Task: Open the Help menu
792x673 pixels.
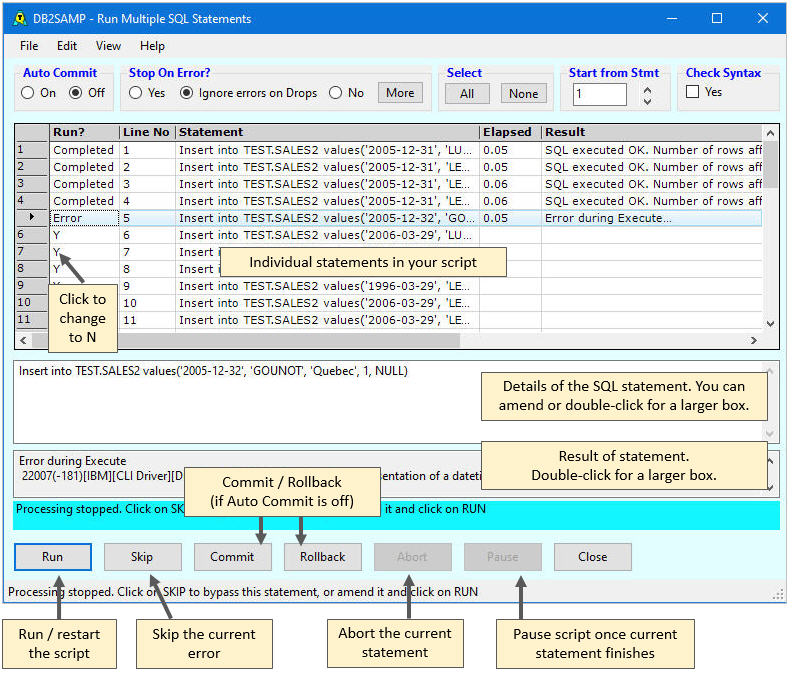Action: (152, 46)
